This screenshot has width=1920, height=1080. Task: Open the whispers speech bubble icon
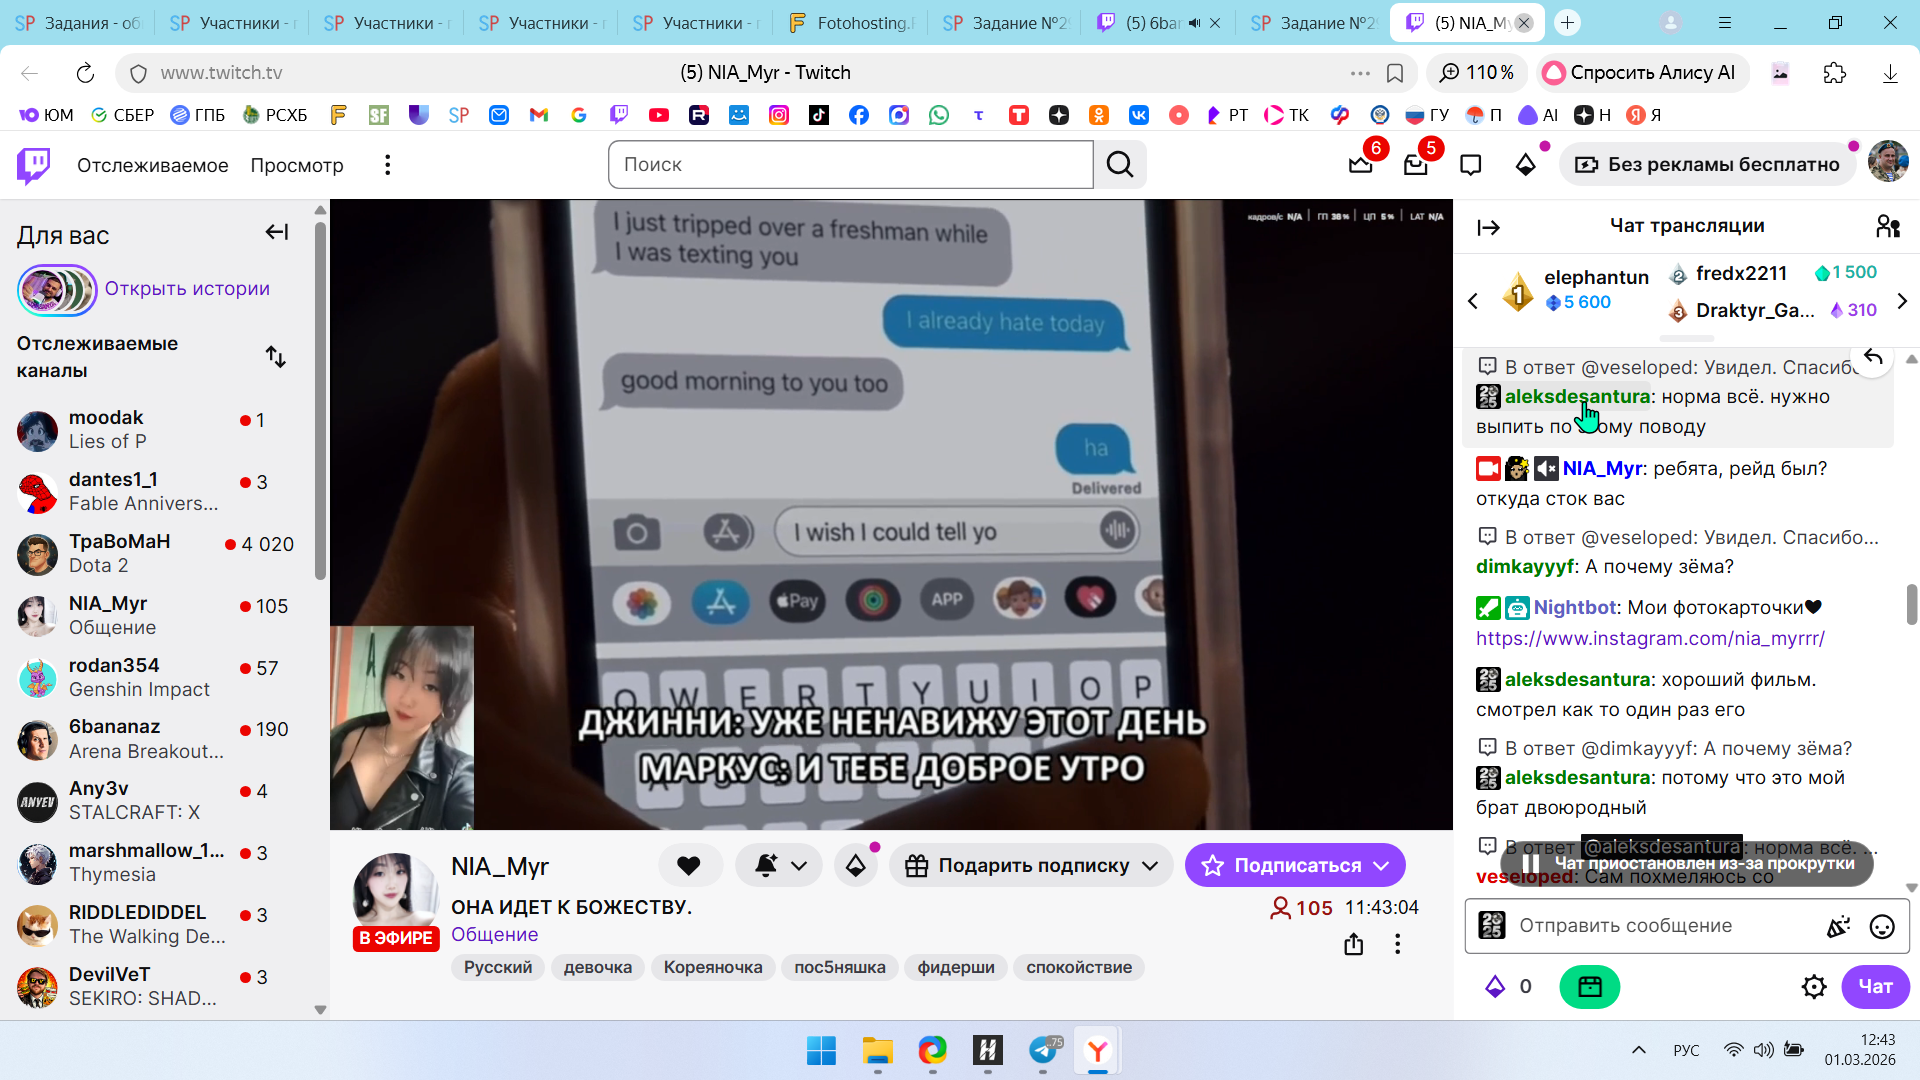(x=1470, y=165)
